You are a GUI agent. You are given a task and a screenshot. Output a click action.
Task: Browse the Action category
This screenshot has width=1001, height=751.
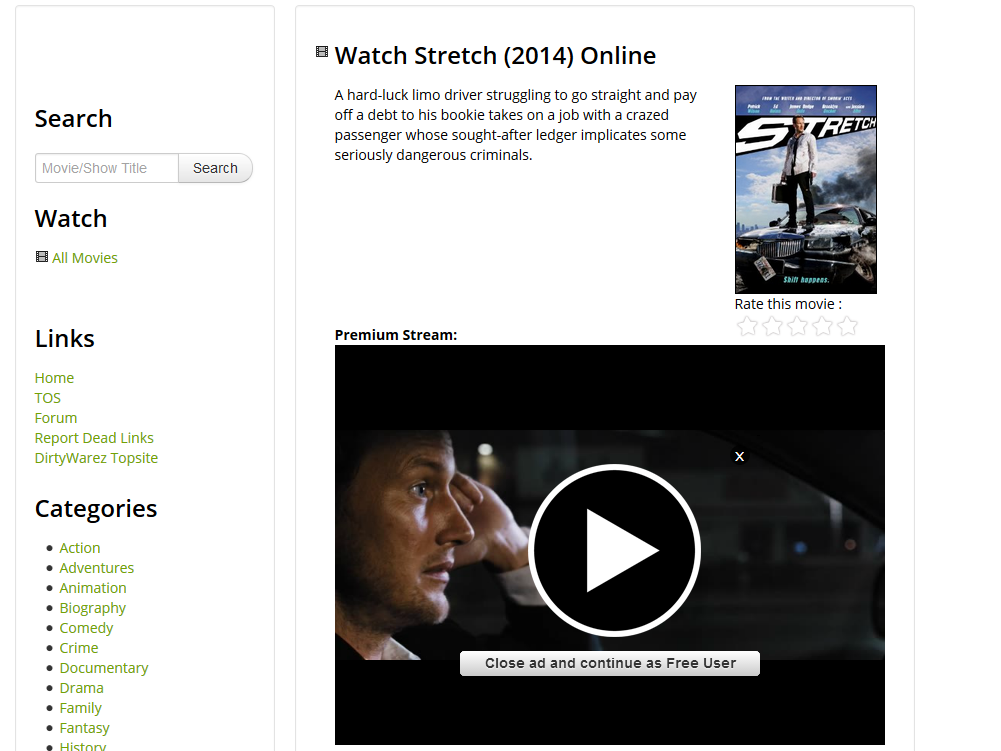(x=80, y=547)
